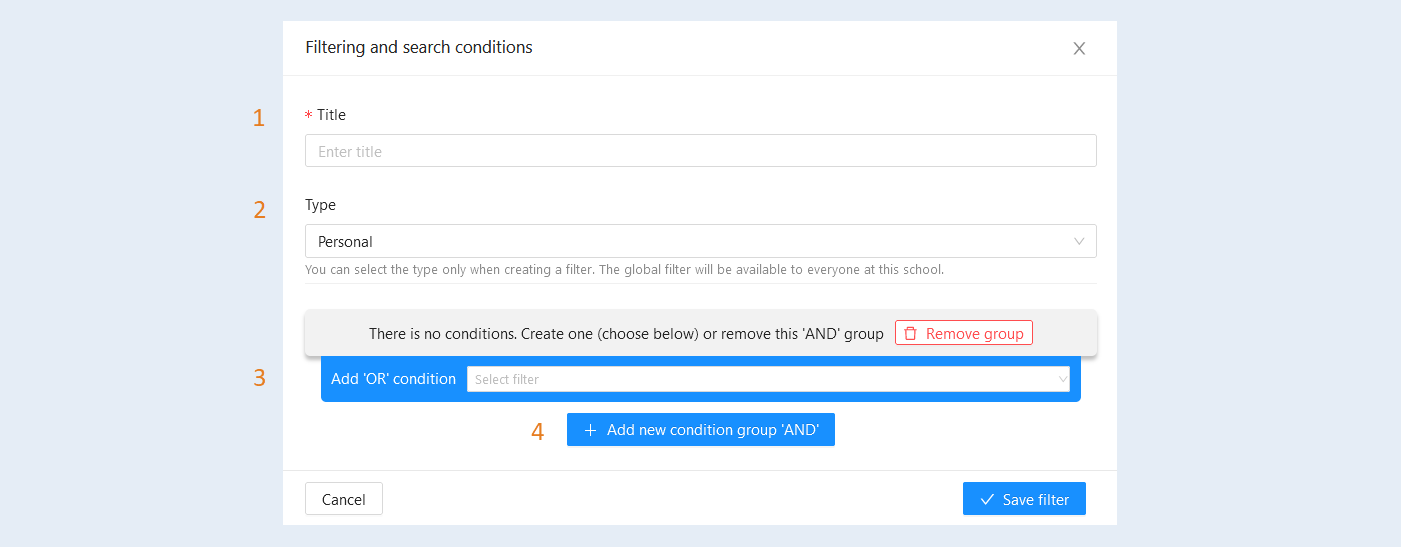Click the required Title field label
This screenshot has width=1401, height=547.
(326, 115)
